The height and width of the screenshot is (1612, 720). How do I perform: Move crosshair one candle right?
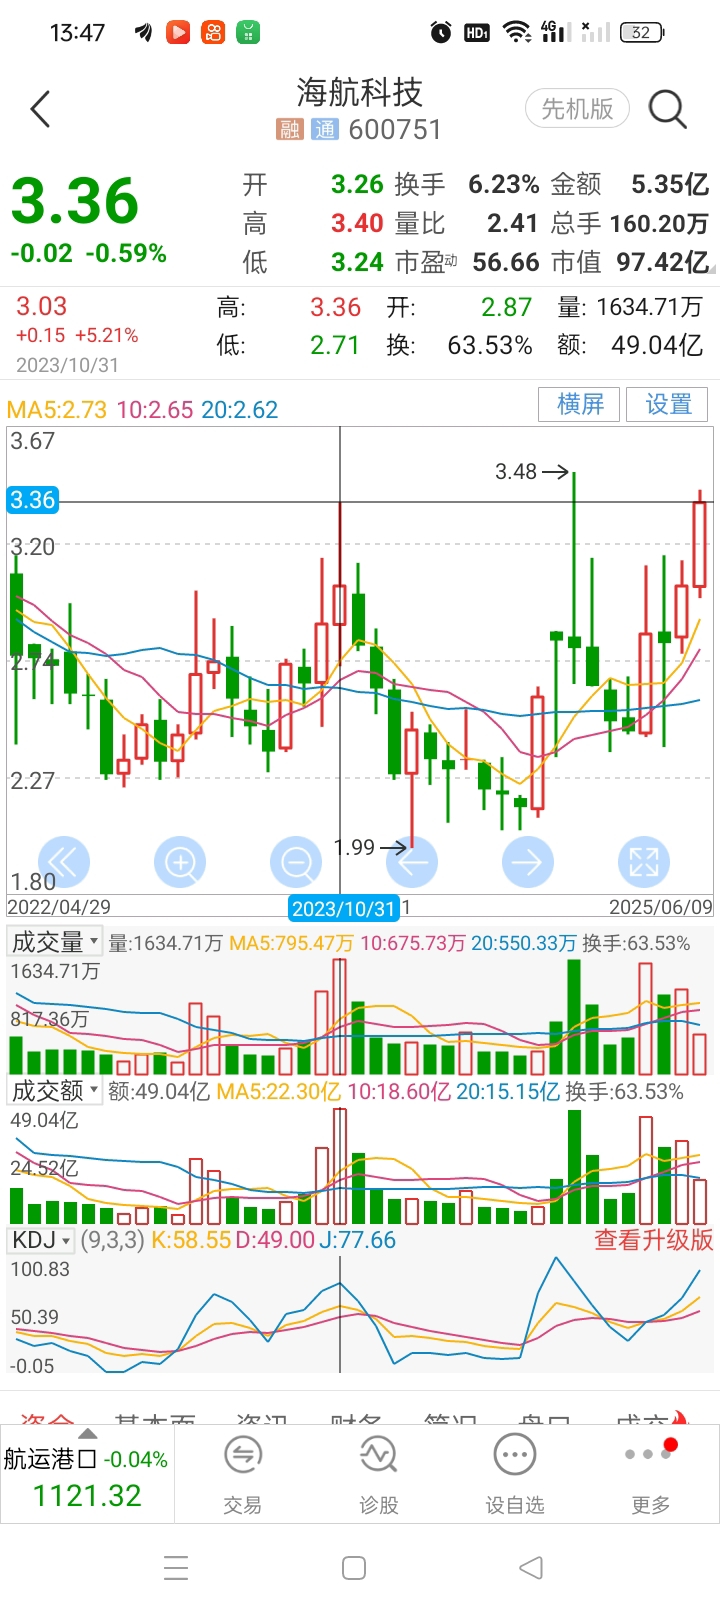click(x=528, y=862)
